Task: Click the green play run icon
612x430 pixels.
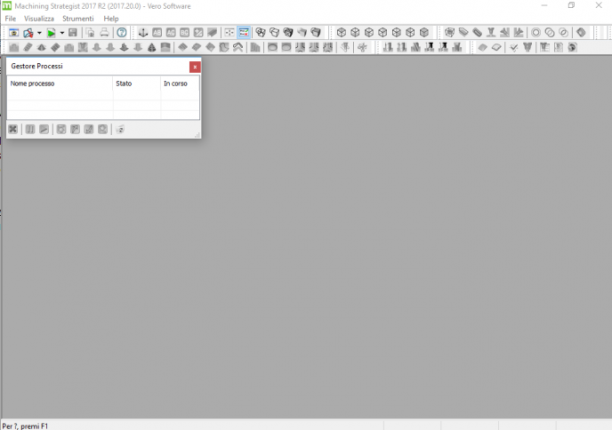Action: click(51, 33)
